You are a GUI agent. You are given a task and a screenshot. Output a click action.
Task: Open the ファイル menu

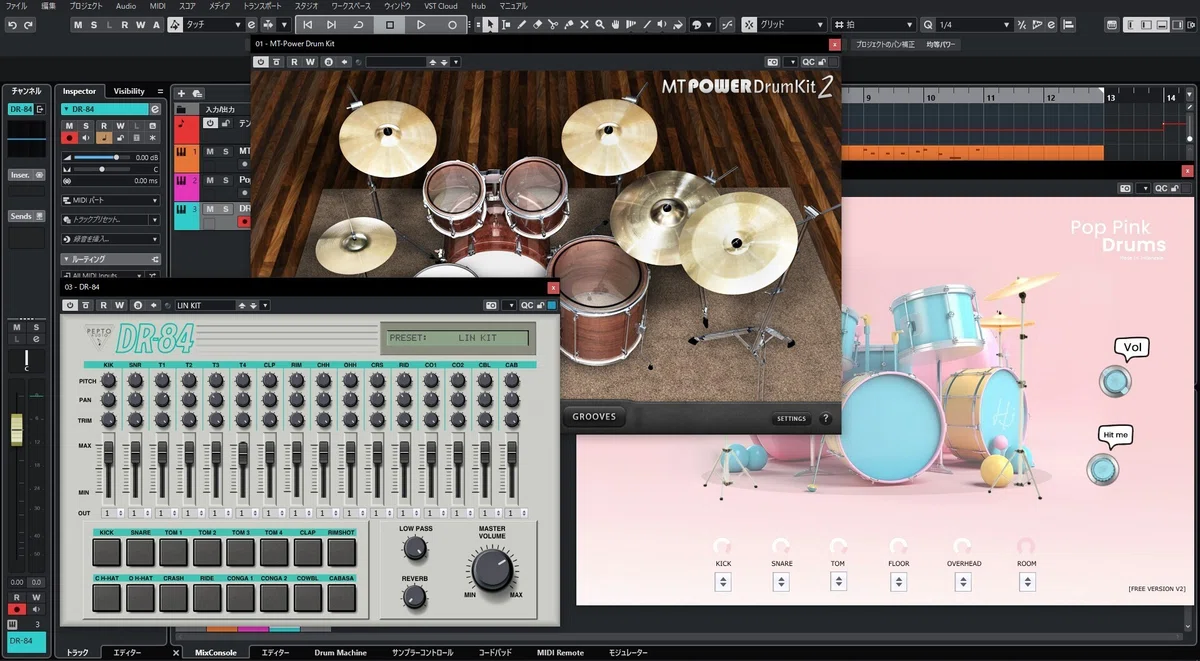(17, 6)
